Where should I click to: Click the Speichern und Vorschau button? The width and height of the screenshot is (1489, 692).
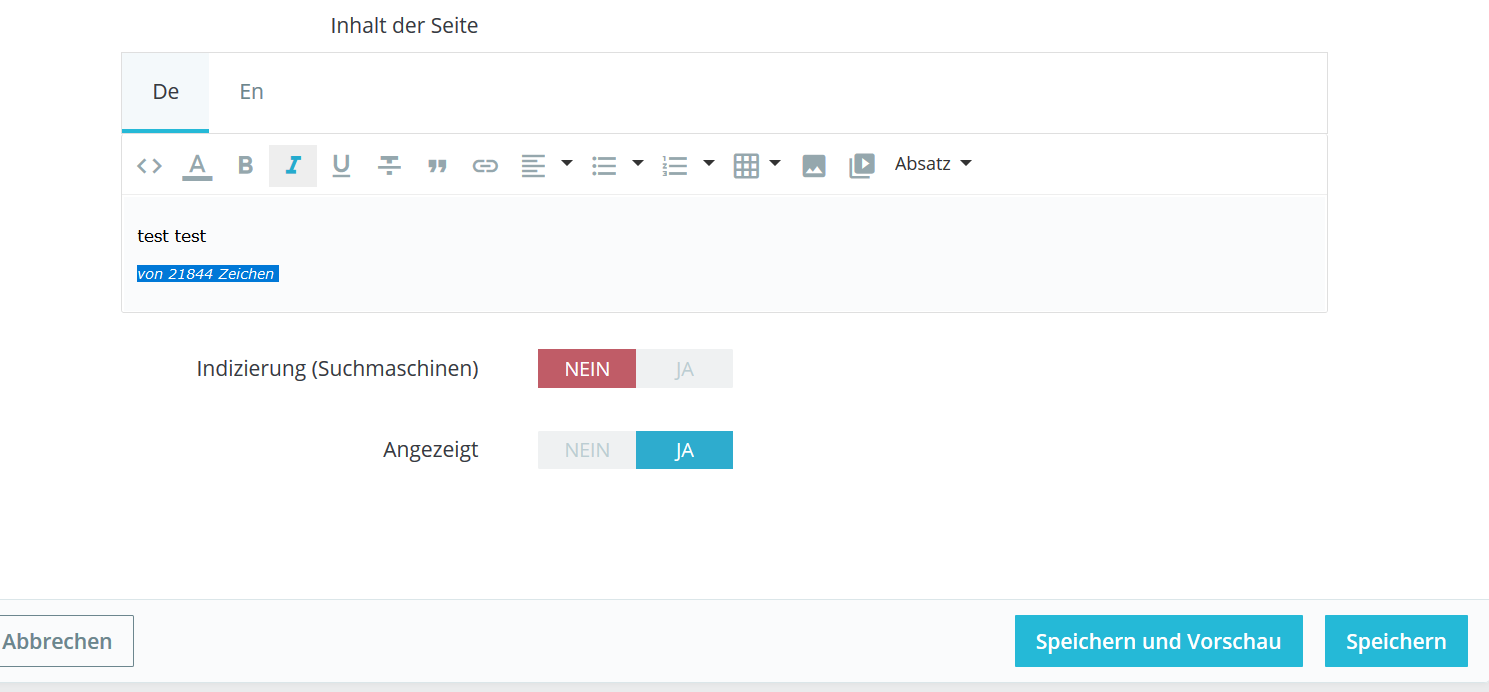coord(1158,641)
